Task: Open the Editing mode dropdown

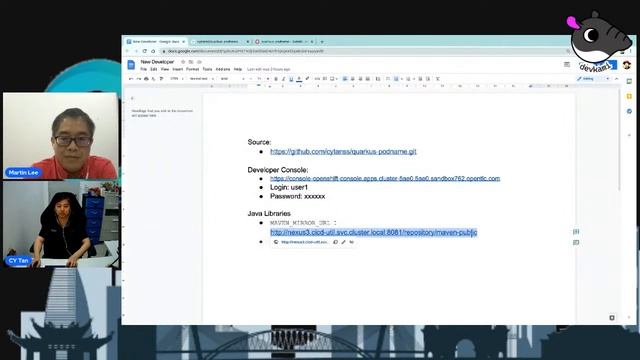Action: click(x=594, y=78)
